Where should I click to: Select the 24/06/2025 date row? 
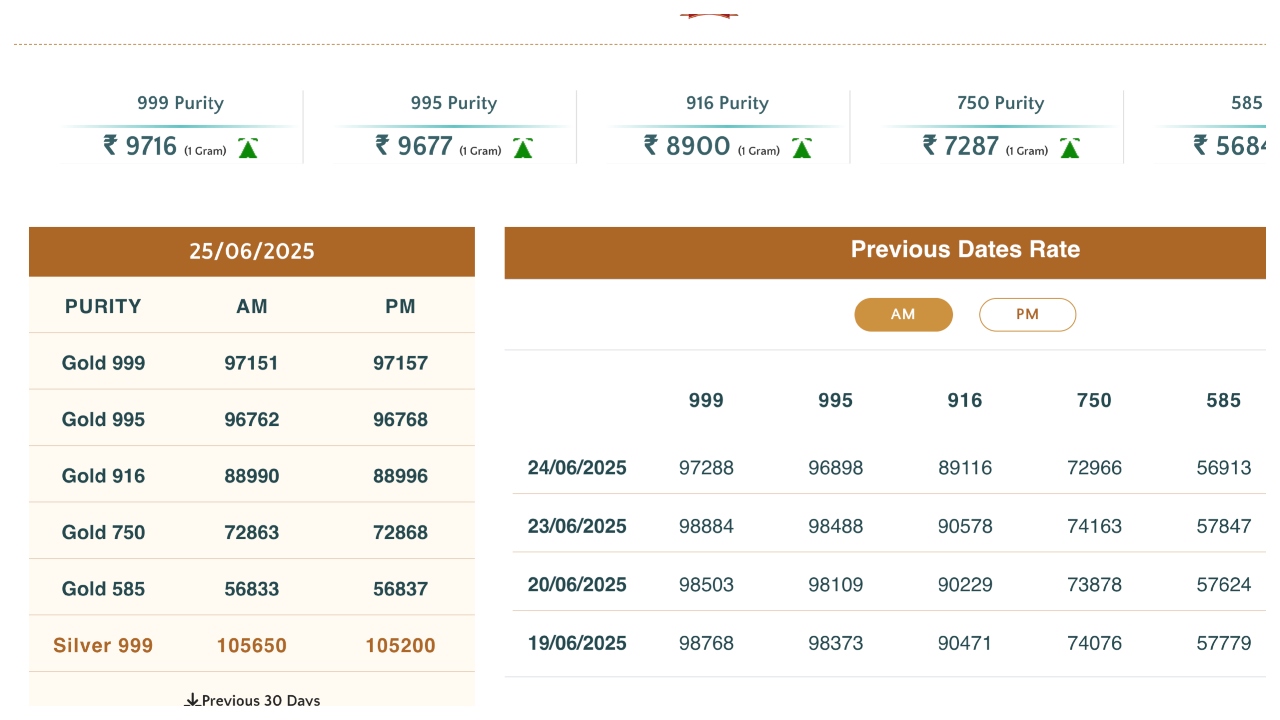pyautogui.click(x=577, y=468)
